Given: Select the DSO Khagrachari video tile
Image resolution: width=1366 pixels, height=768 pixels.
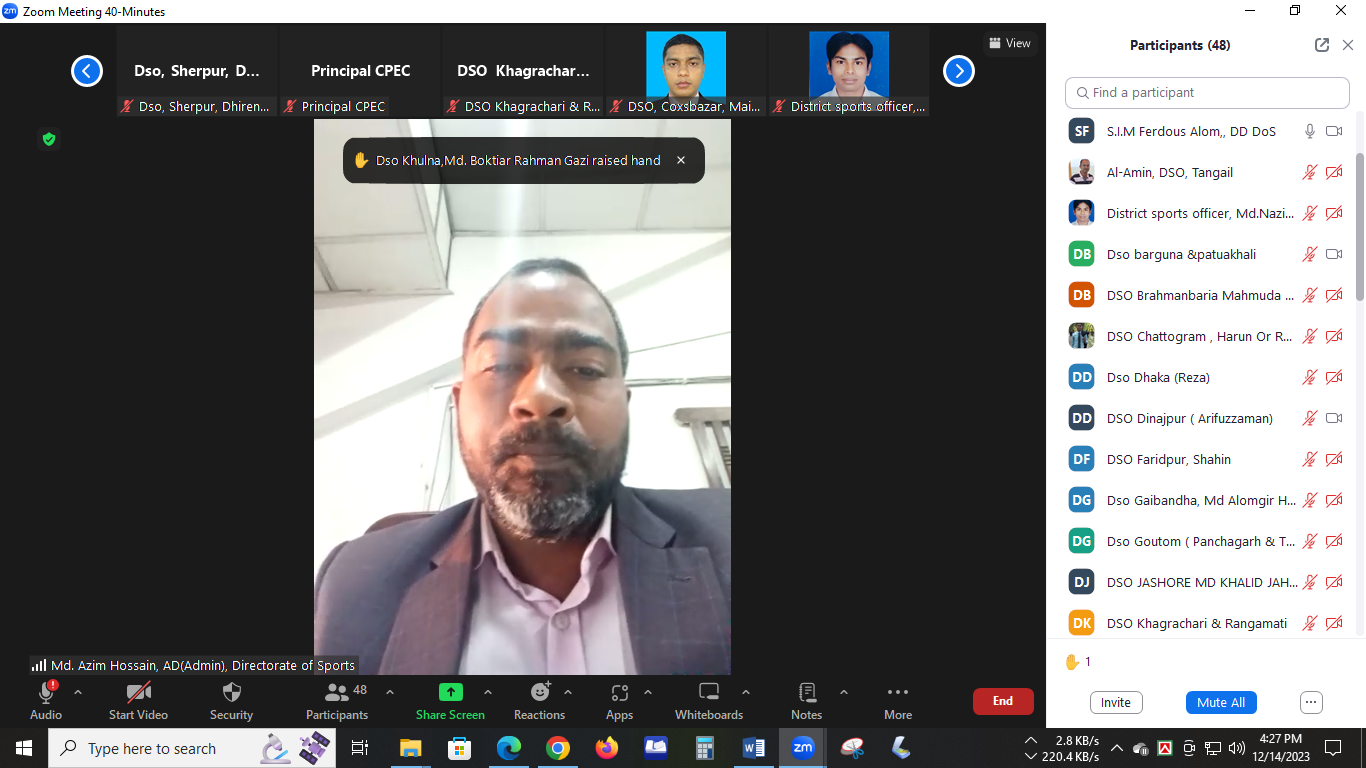Looking at the screenshot, I should (x=523, y=71).
